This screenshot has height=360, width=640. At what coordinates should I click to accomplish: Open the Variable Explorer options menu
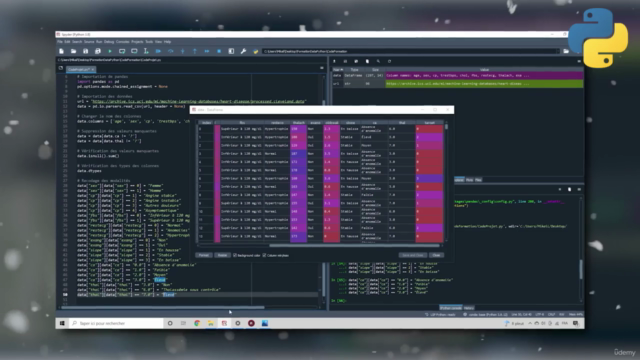point(579,61)
